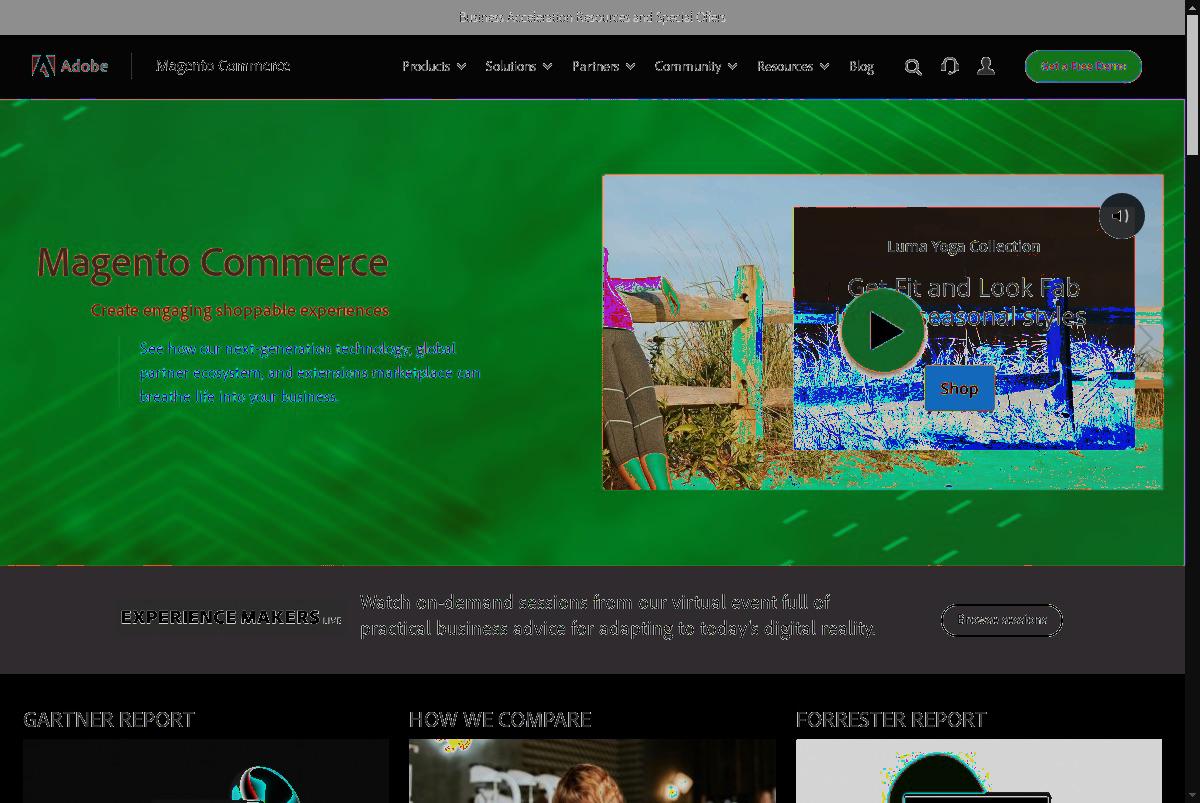Viewport: 1200px width, 803px height.
Task: Click the FORRESTER REPORT heading
Action: 891,719
